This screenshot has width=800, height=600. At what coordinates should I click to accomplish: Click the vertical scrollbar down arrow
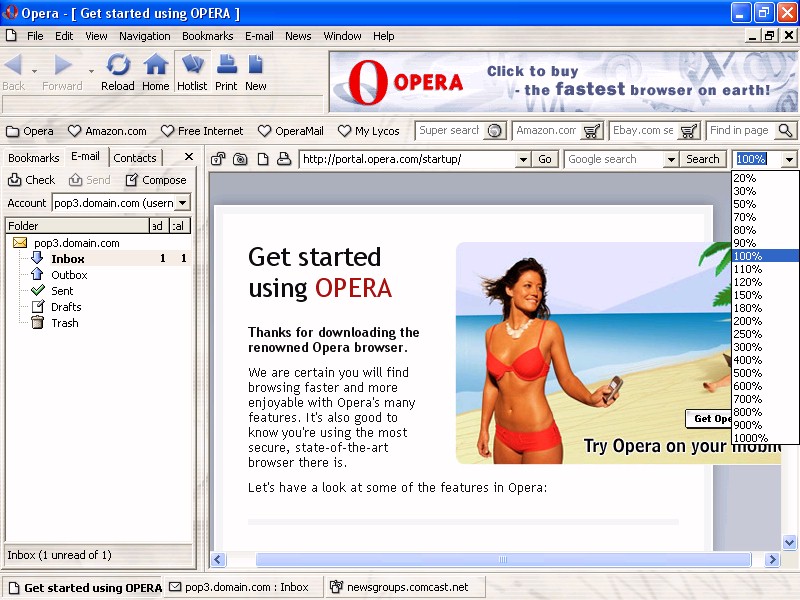point(789,542)
